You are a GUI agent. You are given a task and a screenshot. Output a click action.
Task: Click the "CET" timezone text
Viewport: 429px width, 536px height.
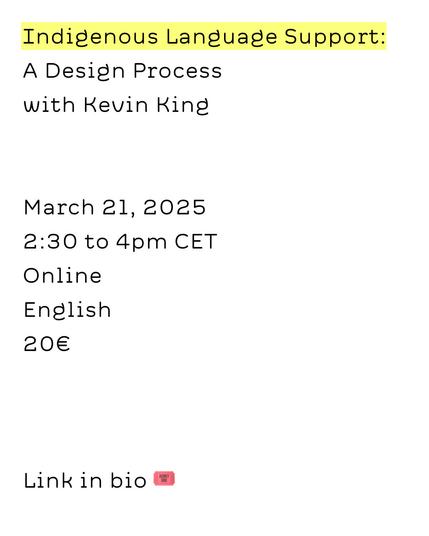point(196,242)
